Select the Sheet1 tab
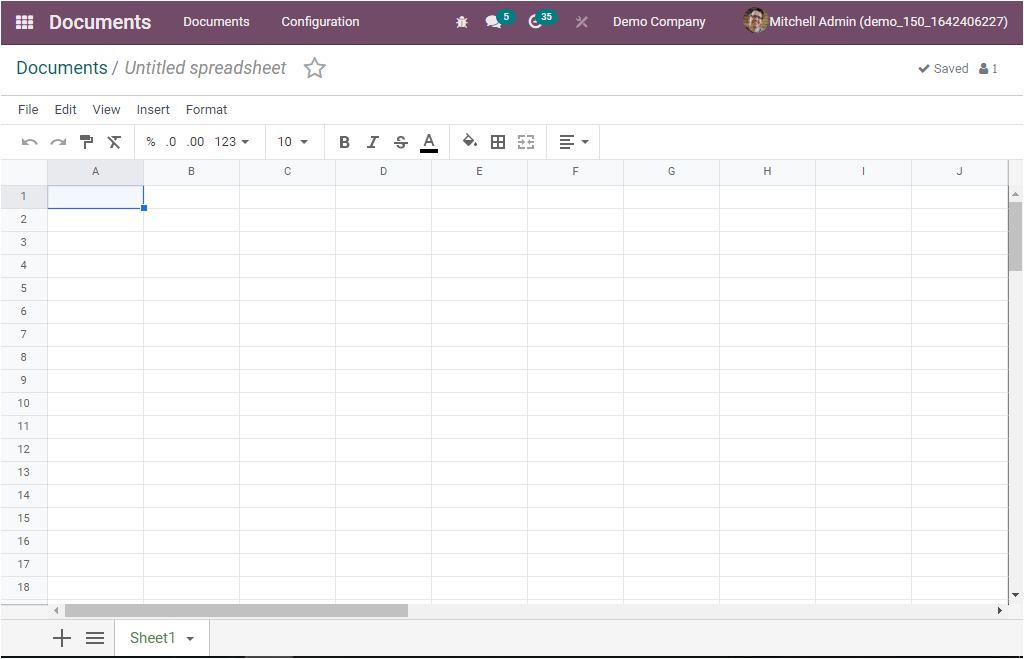Viewport: 1024px width, 659px height. [x=153, y=638]
